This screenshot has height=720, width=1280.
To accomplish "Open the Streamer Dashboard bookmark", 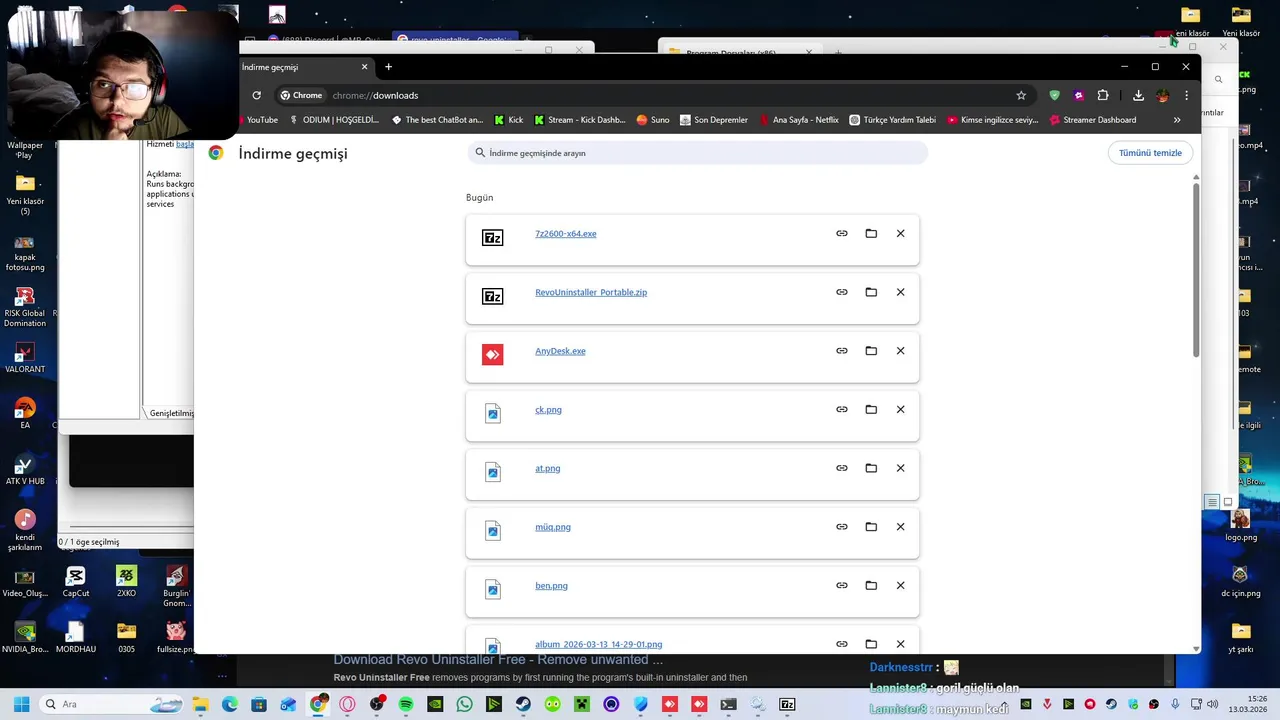I will coord(1092,120).
